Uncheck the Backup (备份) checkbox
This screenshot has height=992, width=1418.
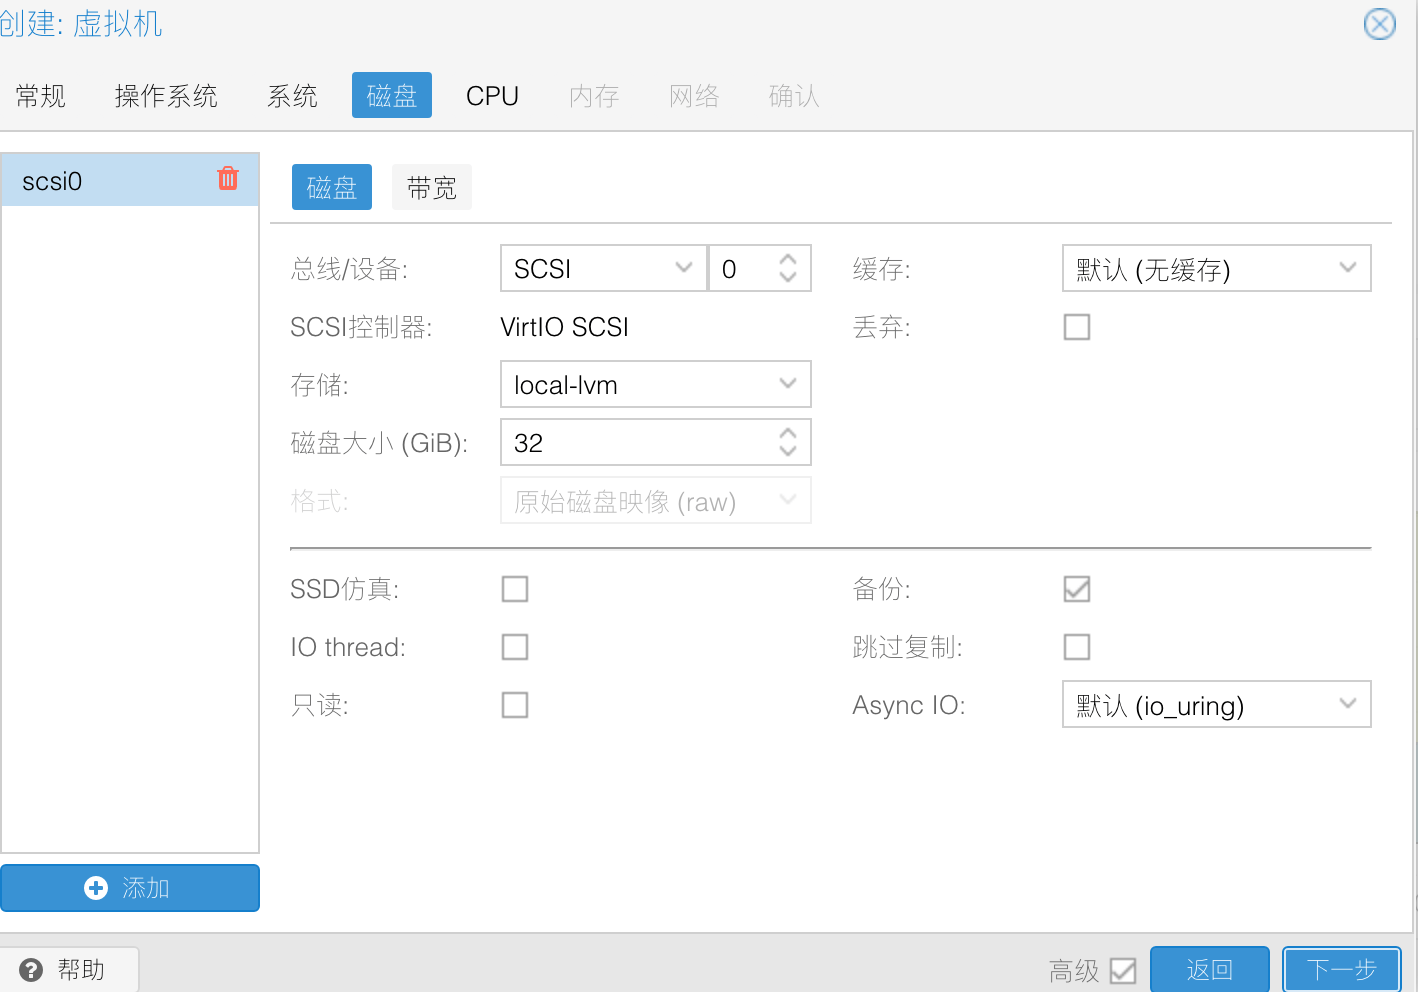1077,589
